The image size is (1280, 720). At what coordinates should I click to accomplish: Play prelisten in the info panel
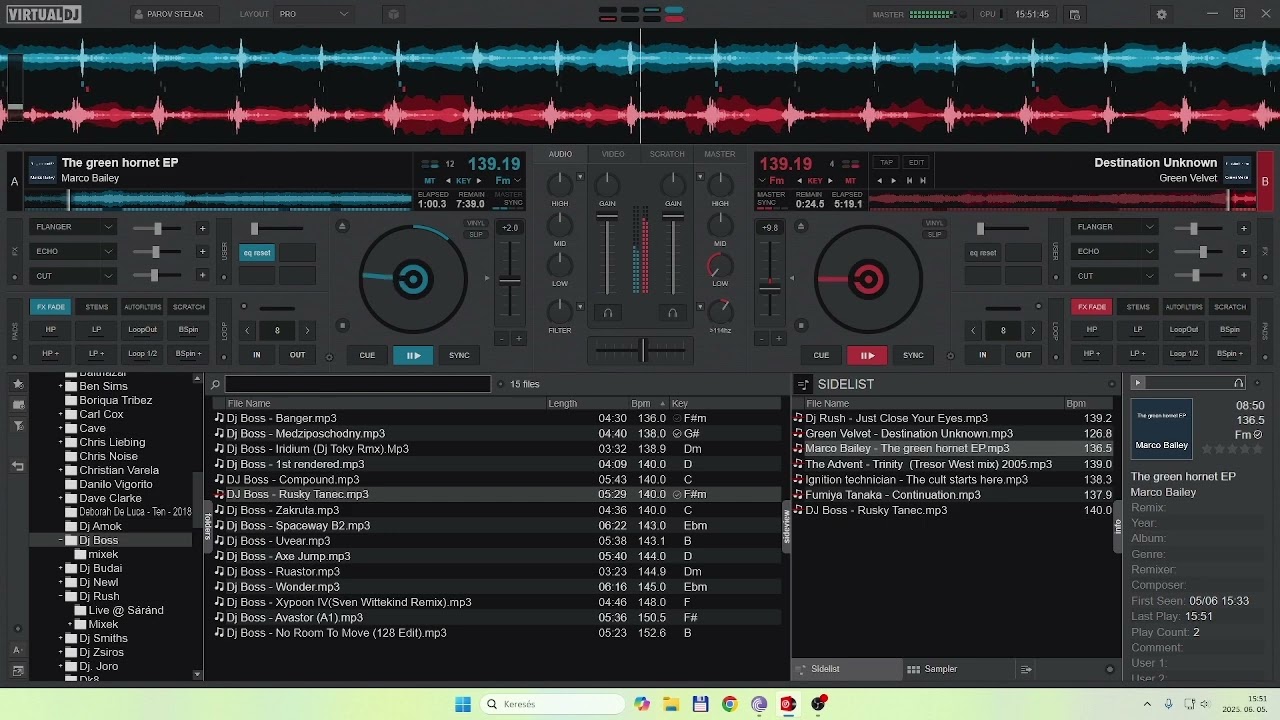tap(1137, 383)
